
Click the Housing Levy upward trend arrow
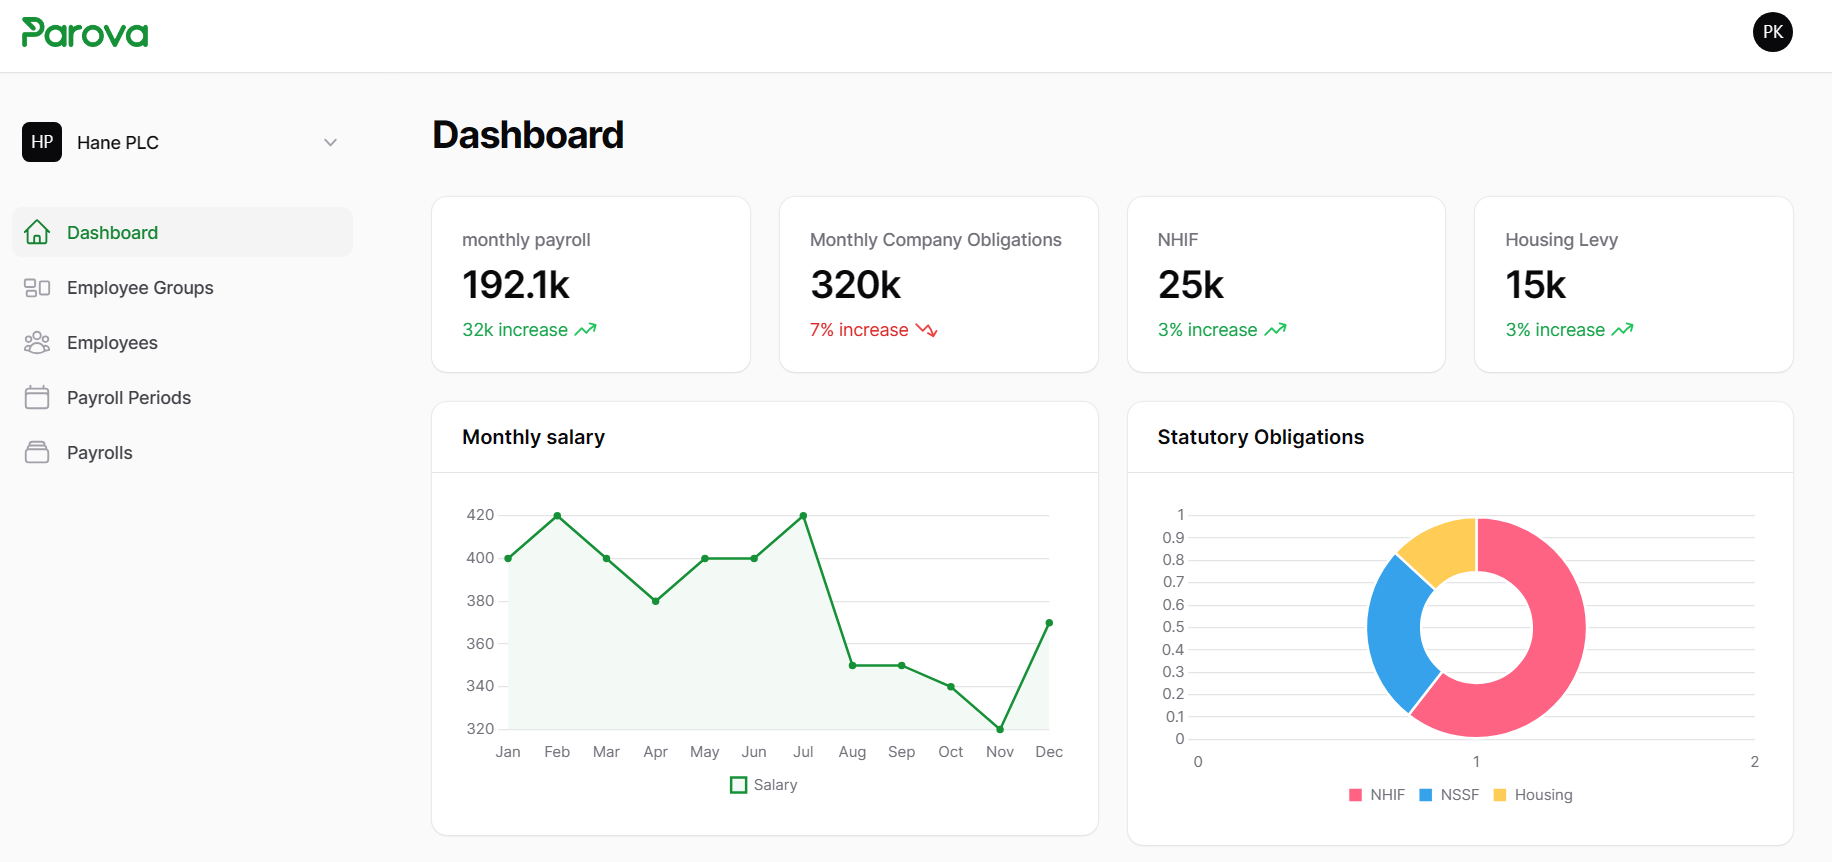1623,329
